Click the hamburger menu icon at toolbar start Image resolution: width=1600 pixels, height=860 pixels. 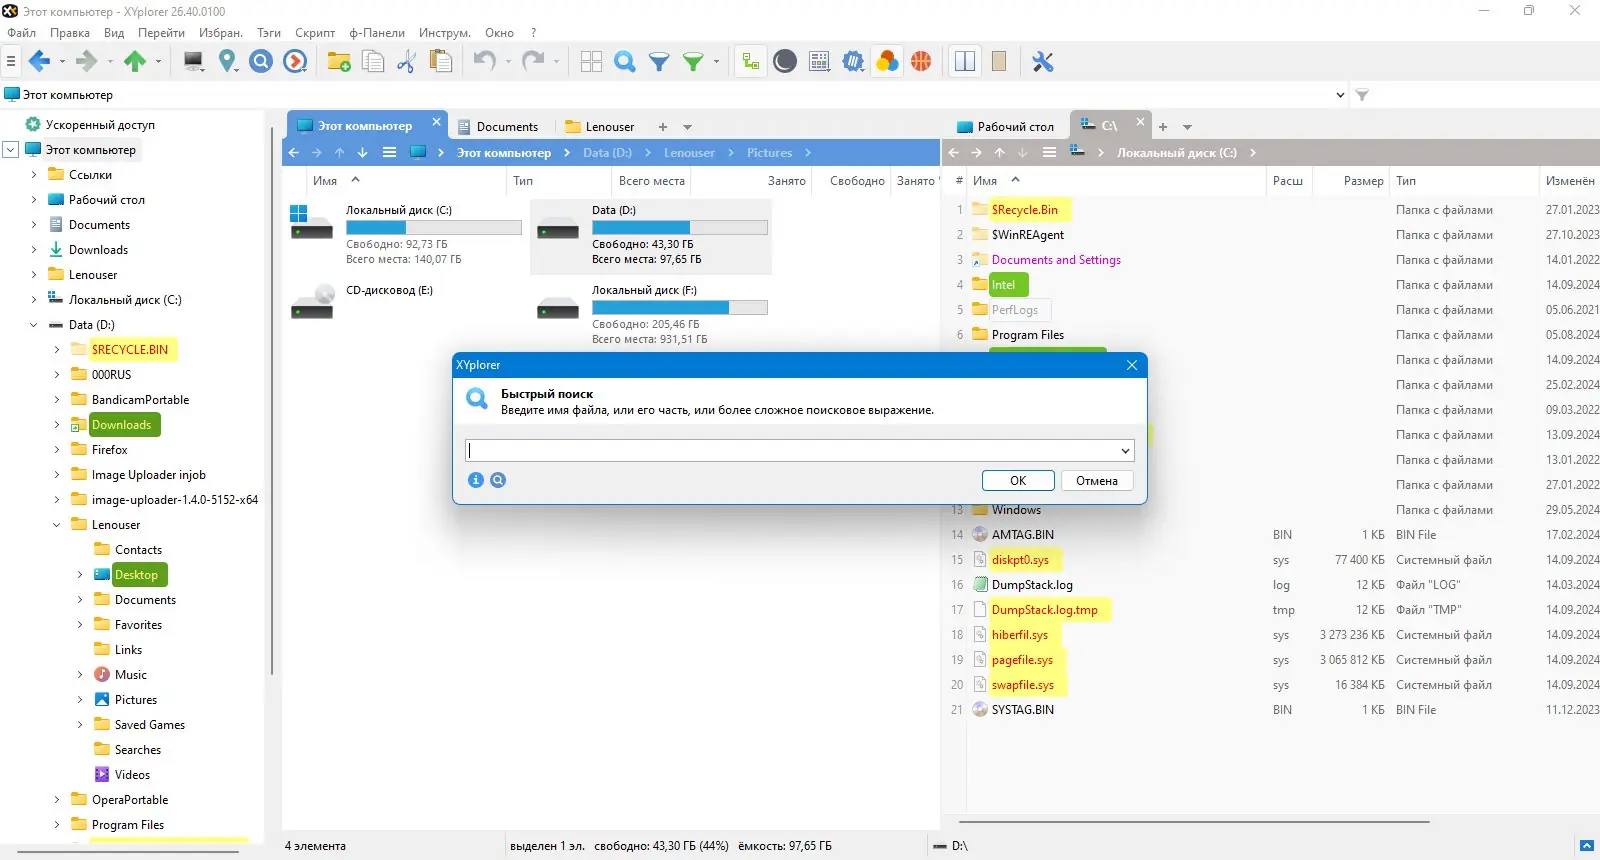coord(11,62)
